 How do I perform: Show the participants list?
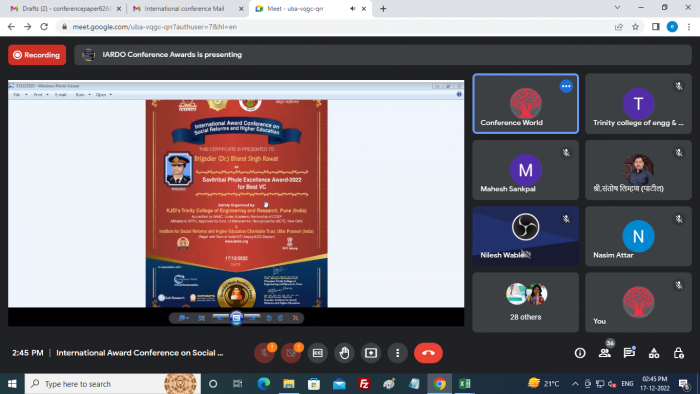click(x=605, y=353)
